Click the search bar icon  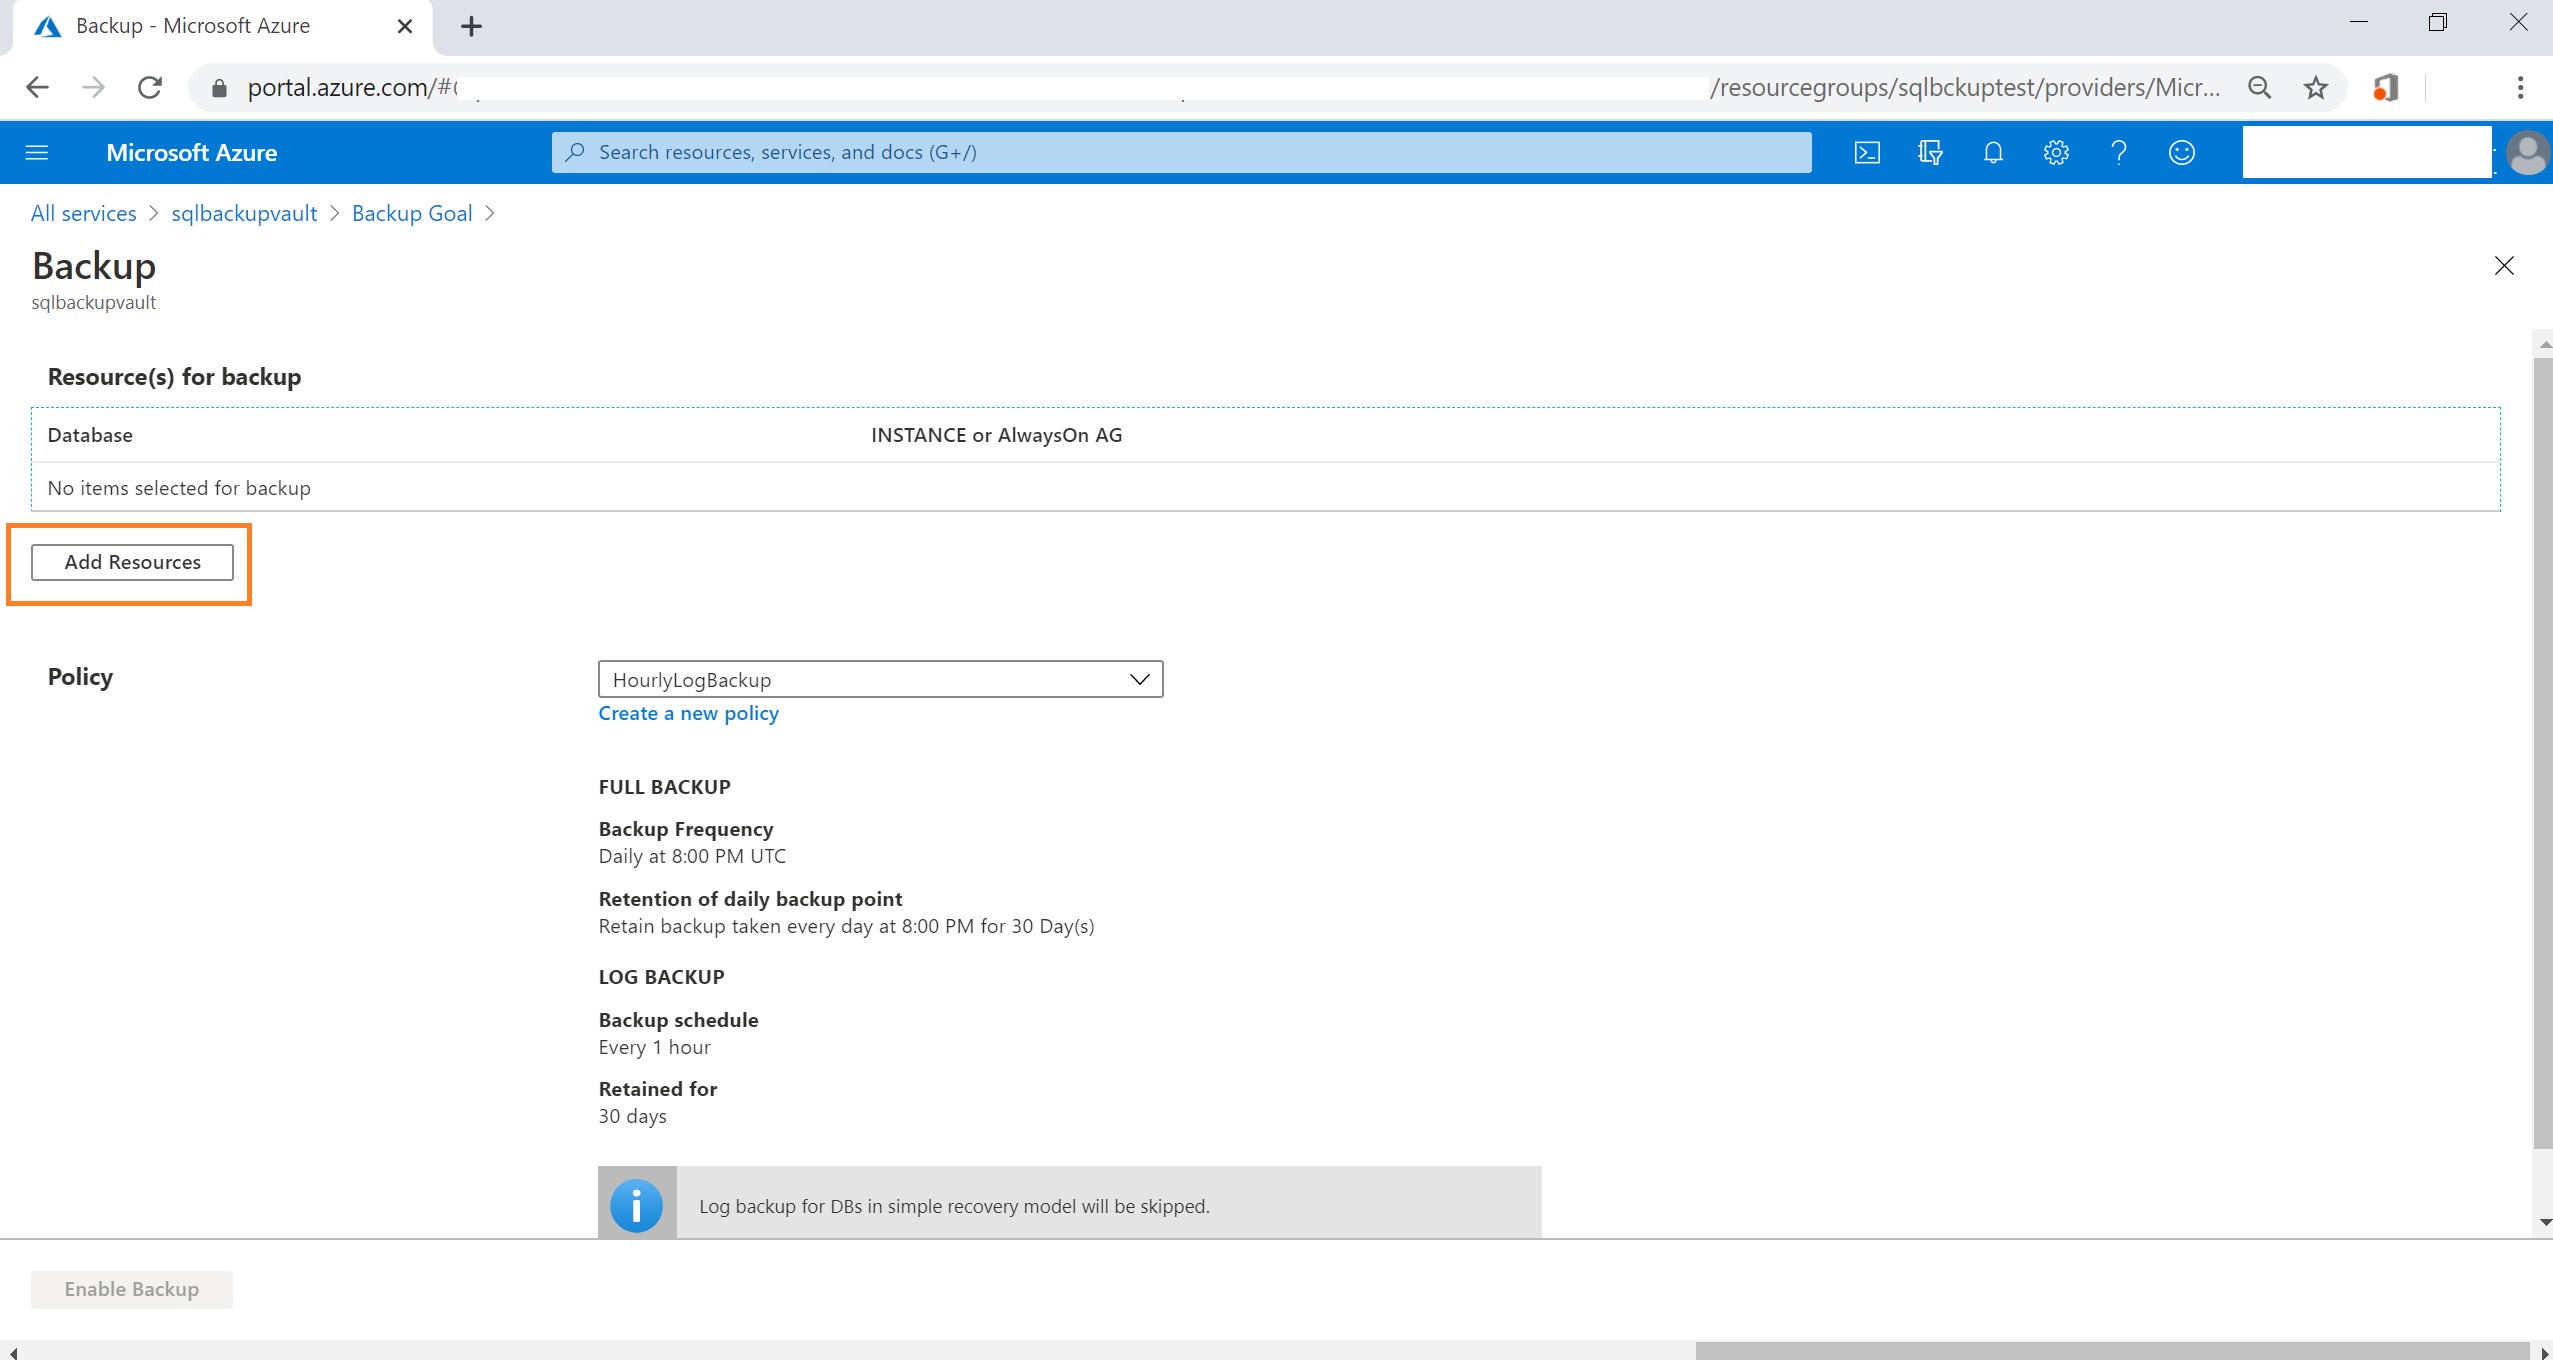click(581, 152)
